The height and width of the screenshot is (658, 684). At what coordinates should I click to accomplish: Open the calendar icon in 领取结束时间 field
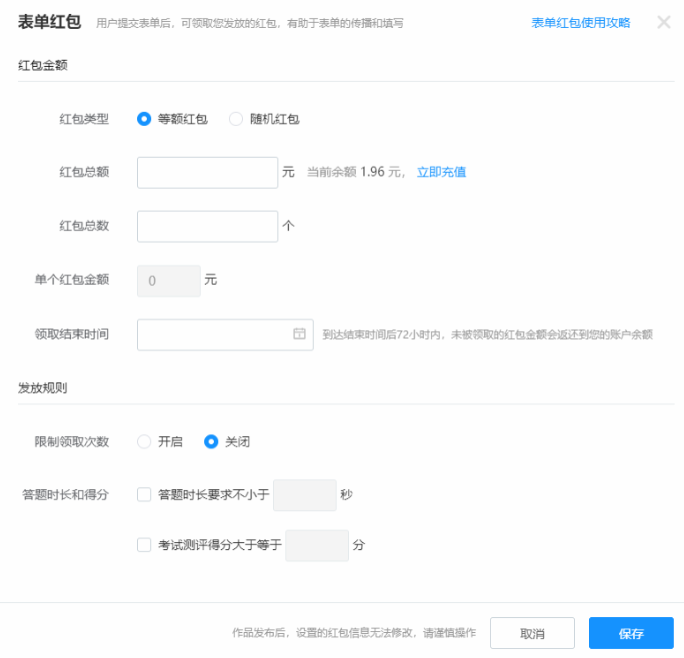[299, 334]
